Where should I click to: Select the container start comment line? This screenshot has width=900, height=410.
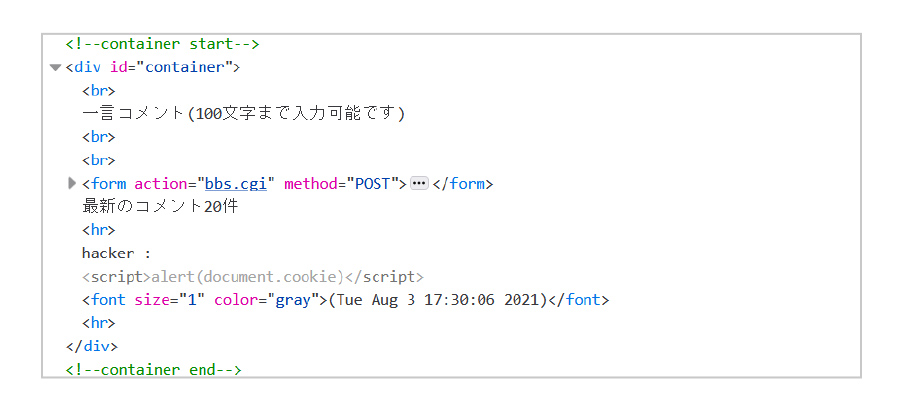point(162,44)
